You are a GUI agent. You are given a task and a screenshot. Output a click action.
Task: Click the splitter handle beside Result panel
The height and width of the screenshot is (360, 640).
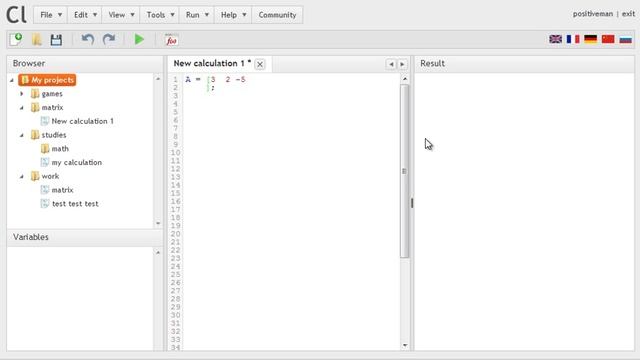(x=412, y=203)
